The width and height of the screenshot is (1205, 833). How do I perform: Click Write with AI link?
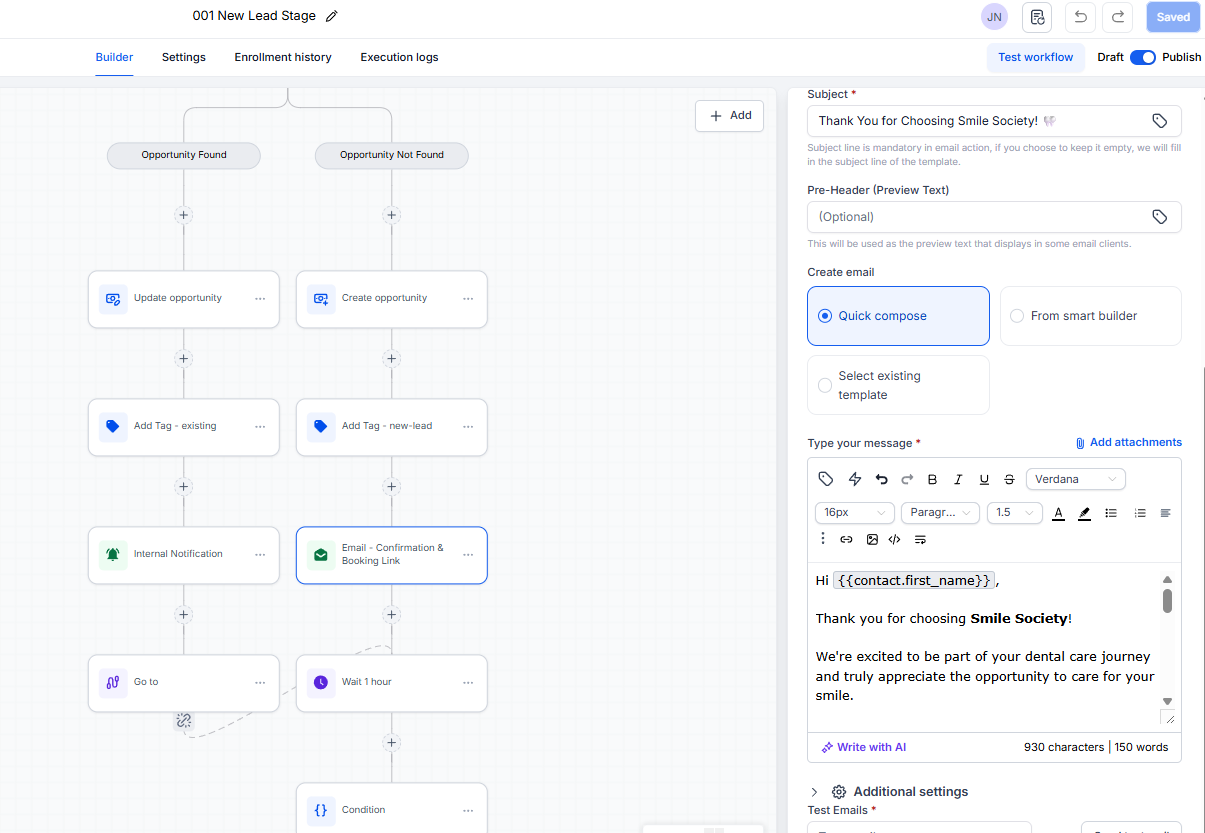(x=864, y=747)
